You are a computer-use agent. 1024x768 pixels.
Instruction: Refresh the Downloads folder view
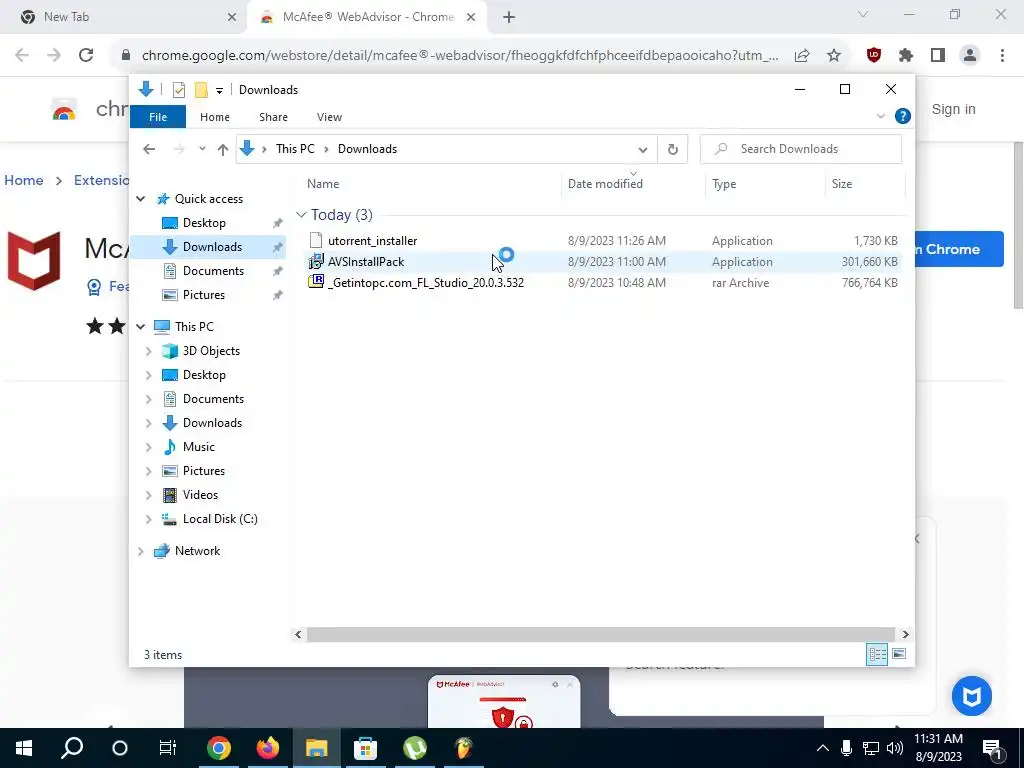coord(673,150)
